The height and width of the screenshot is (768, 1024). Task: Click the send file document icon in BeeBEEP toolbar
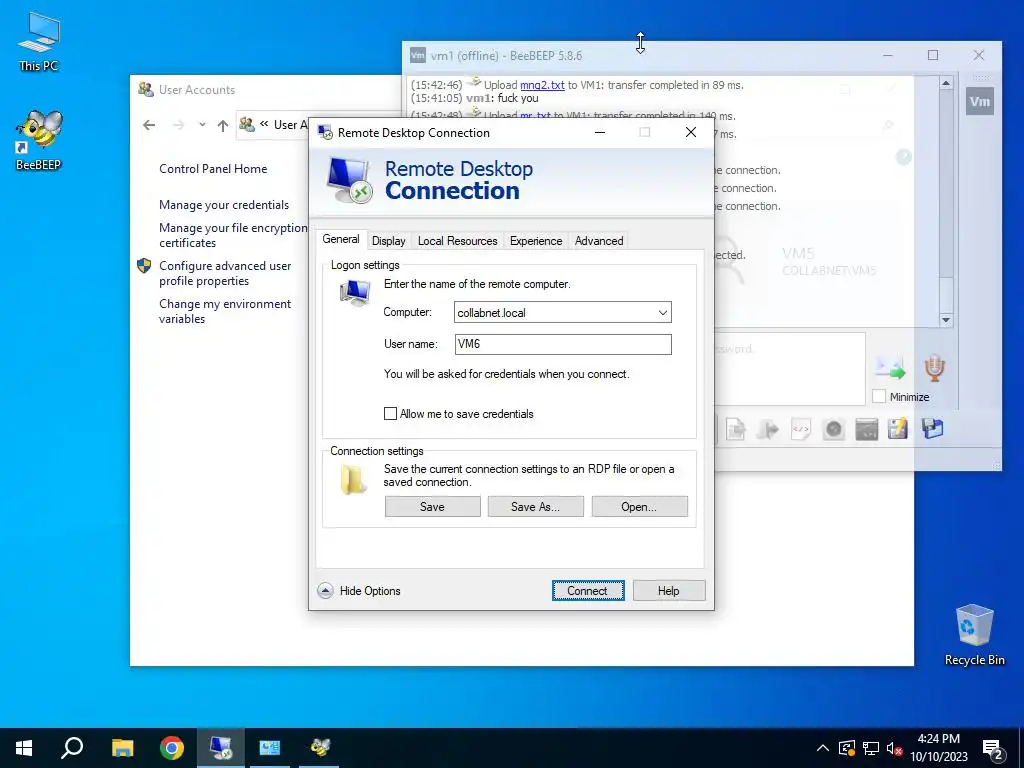click(x=736, y=429)
